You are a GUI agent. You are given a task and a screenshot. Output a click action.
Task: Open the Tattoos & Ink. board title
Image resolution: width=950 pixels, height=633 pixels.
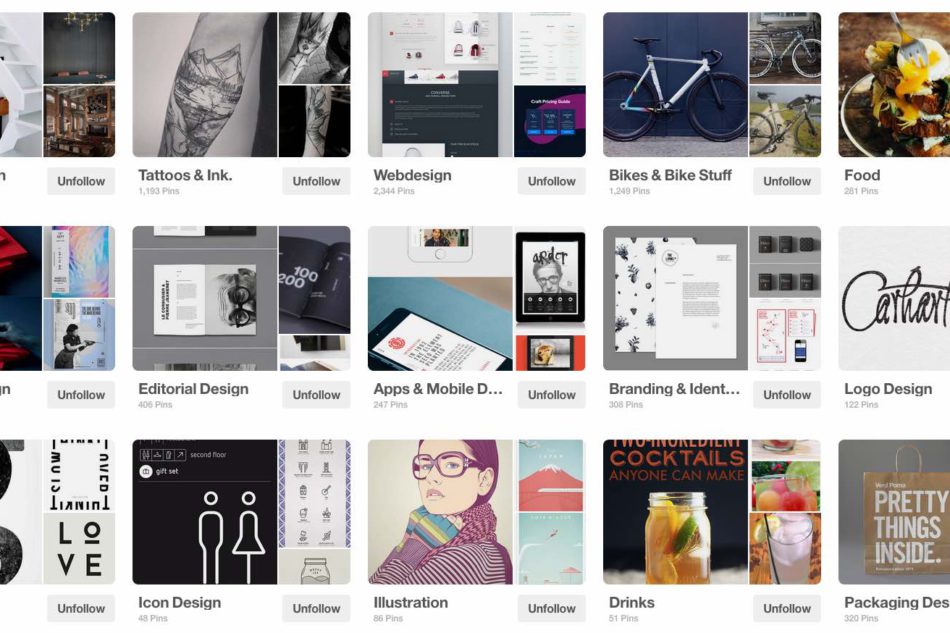(x=185, y=175)
